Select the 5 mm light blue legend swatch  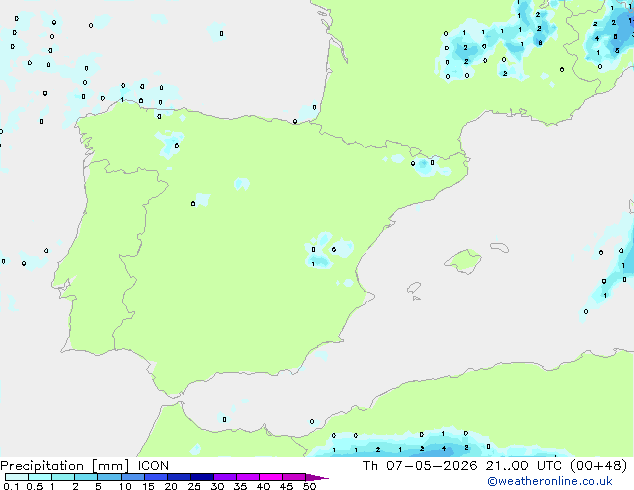pos(110,477)
